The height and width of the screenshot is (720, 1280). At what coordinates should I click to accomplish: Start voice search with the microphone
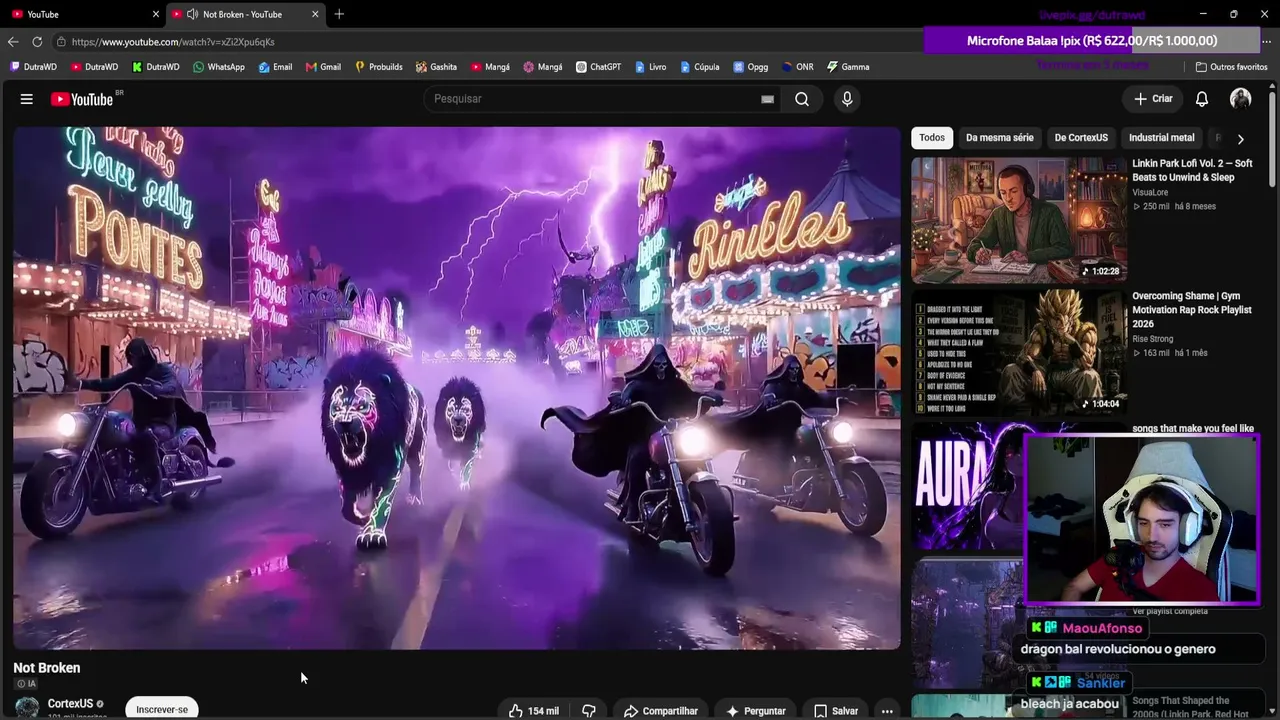847,99
